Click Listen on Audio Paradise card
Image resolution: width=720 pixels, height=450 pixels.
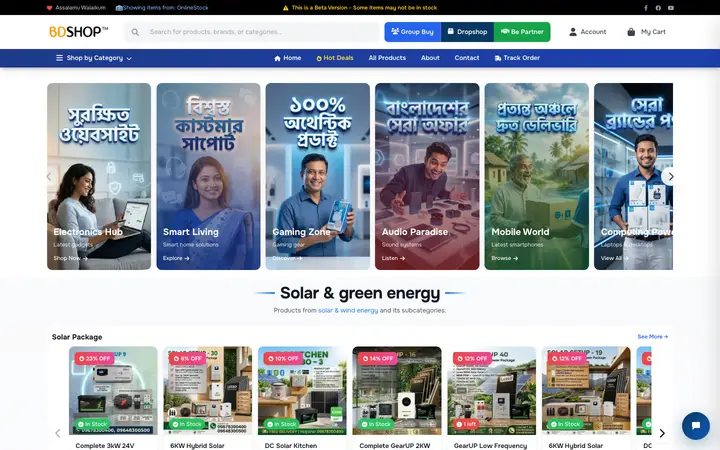(x=393, y=258)
